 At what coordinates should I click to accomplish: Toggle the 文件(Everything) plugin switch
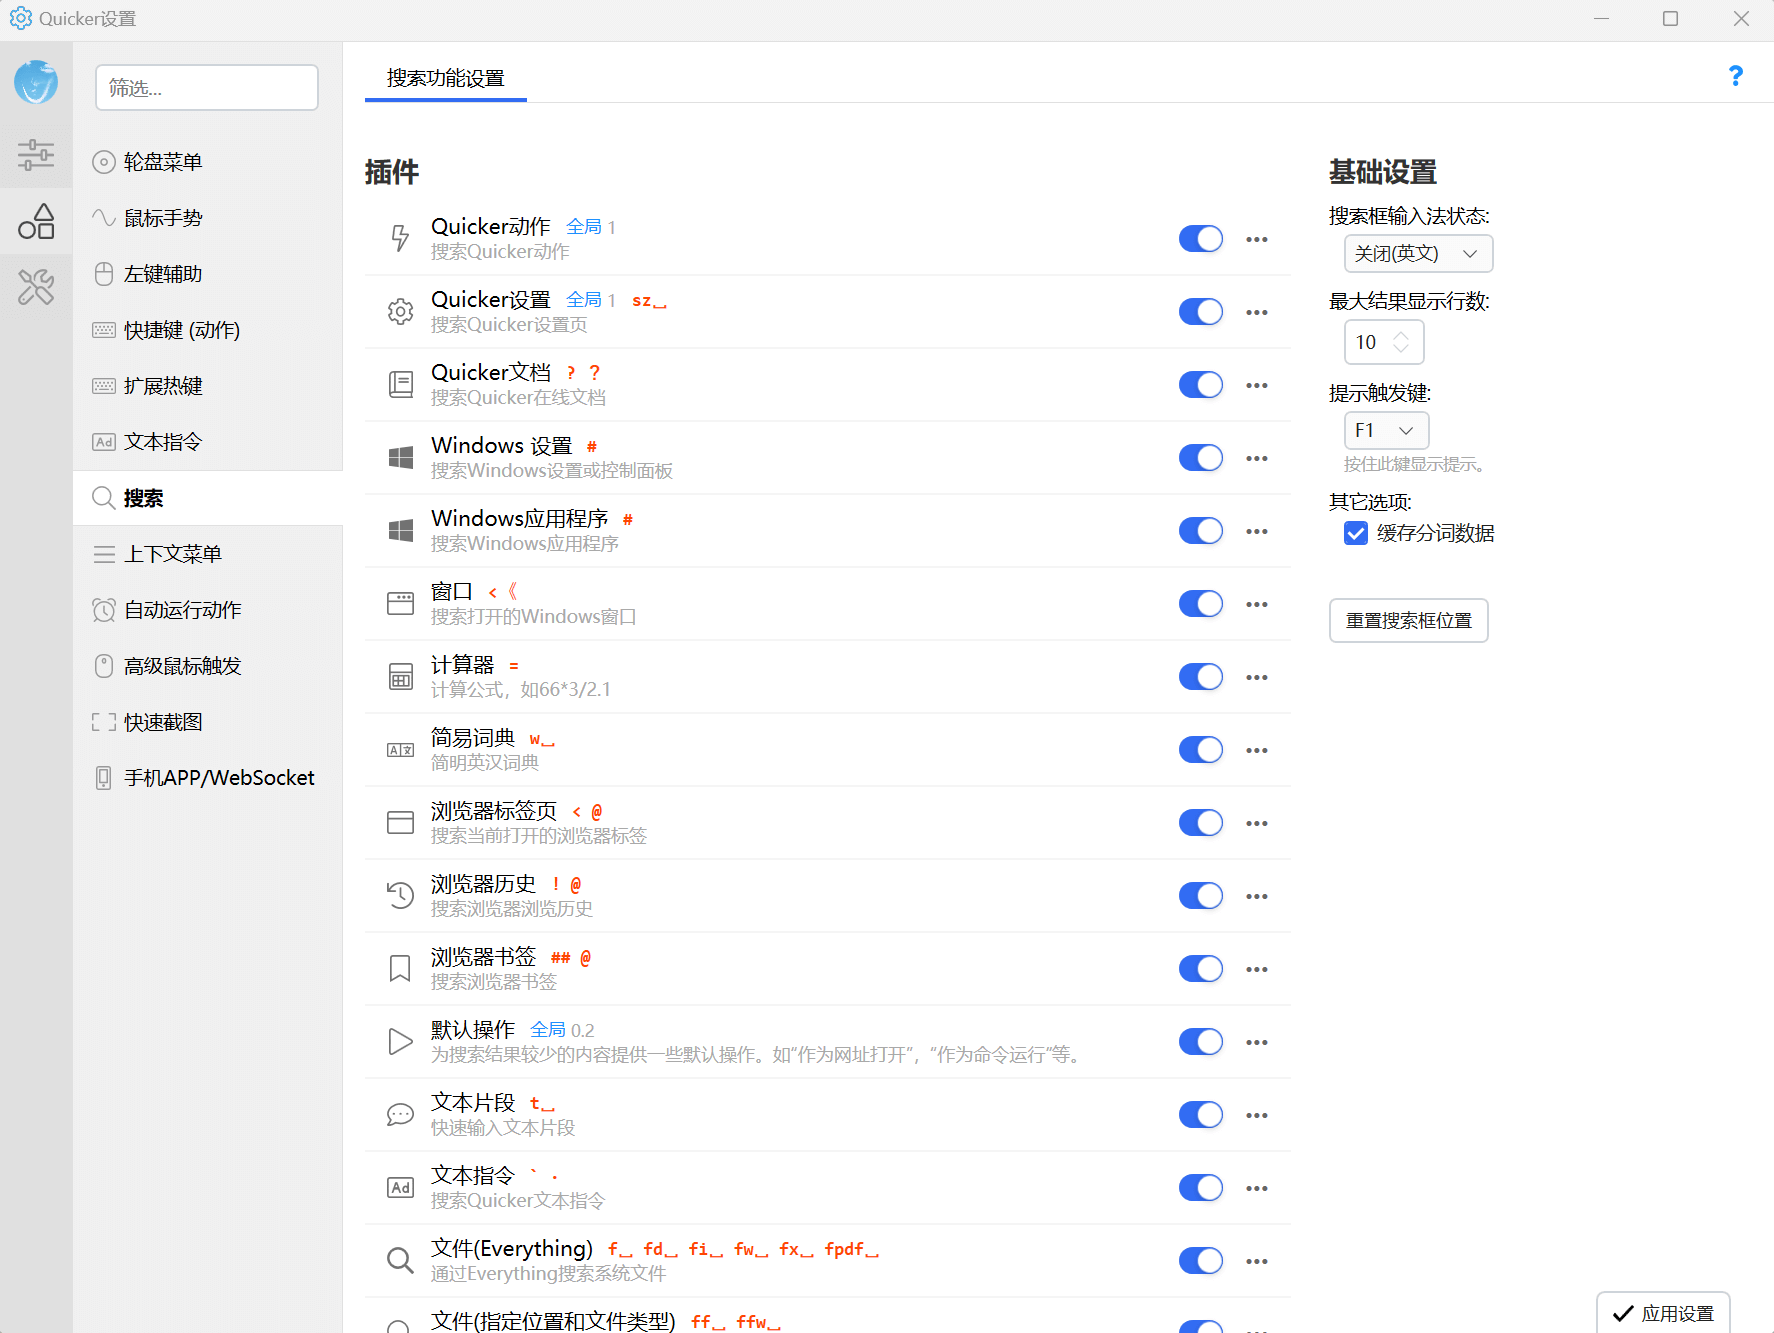[x=1201, y=1261]
